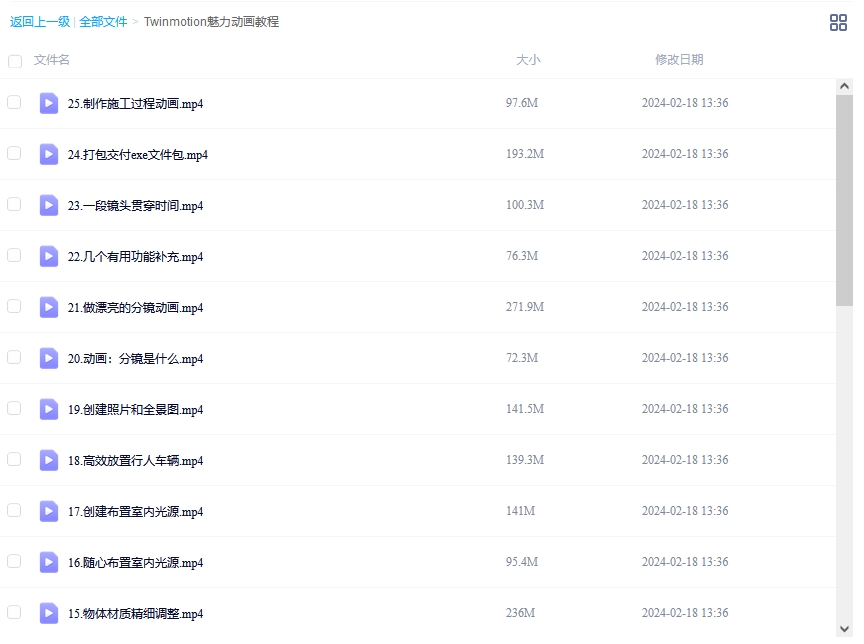
Task: Click size value 139.3M
Action: pos(525,459)
